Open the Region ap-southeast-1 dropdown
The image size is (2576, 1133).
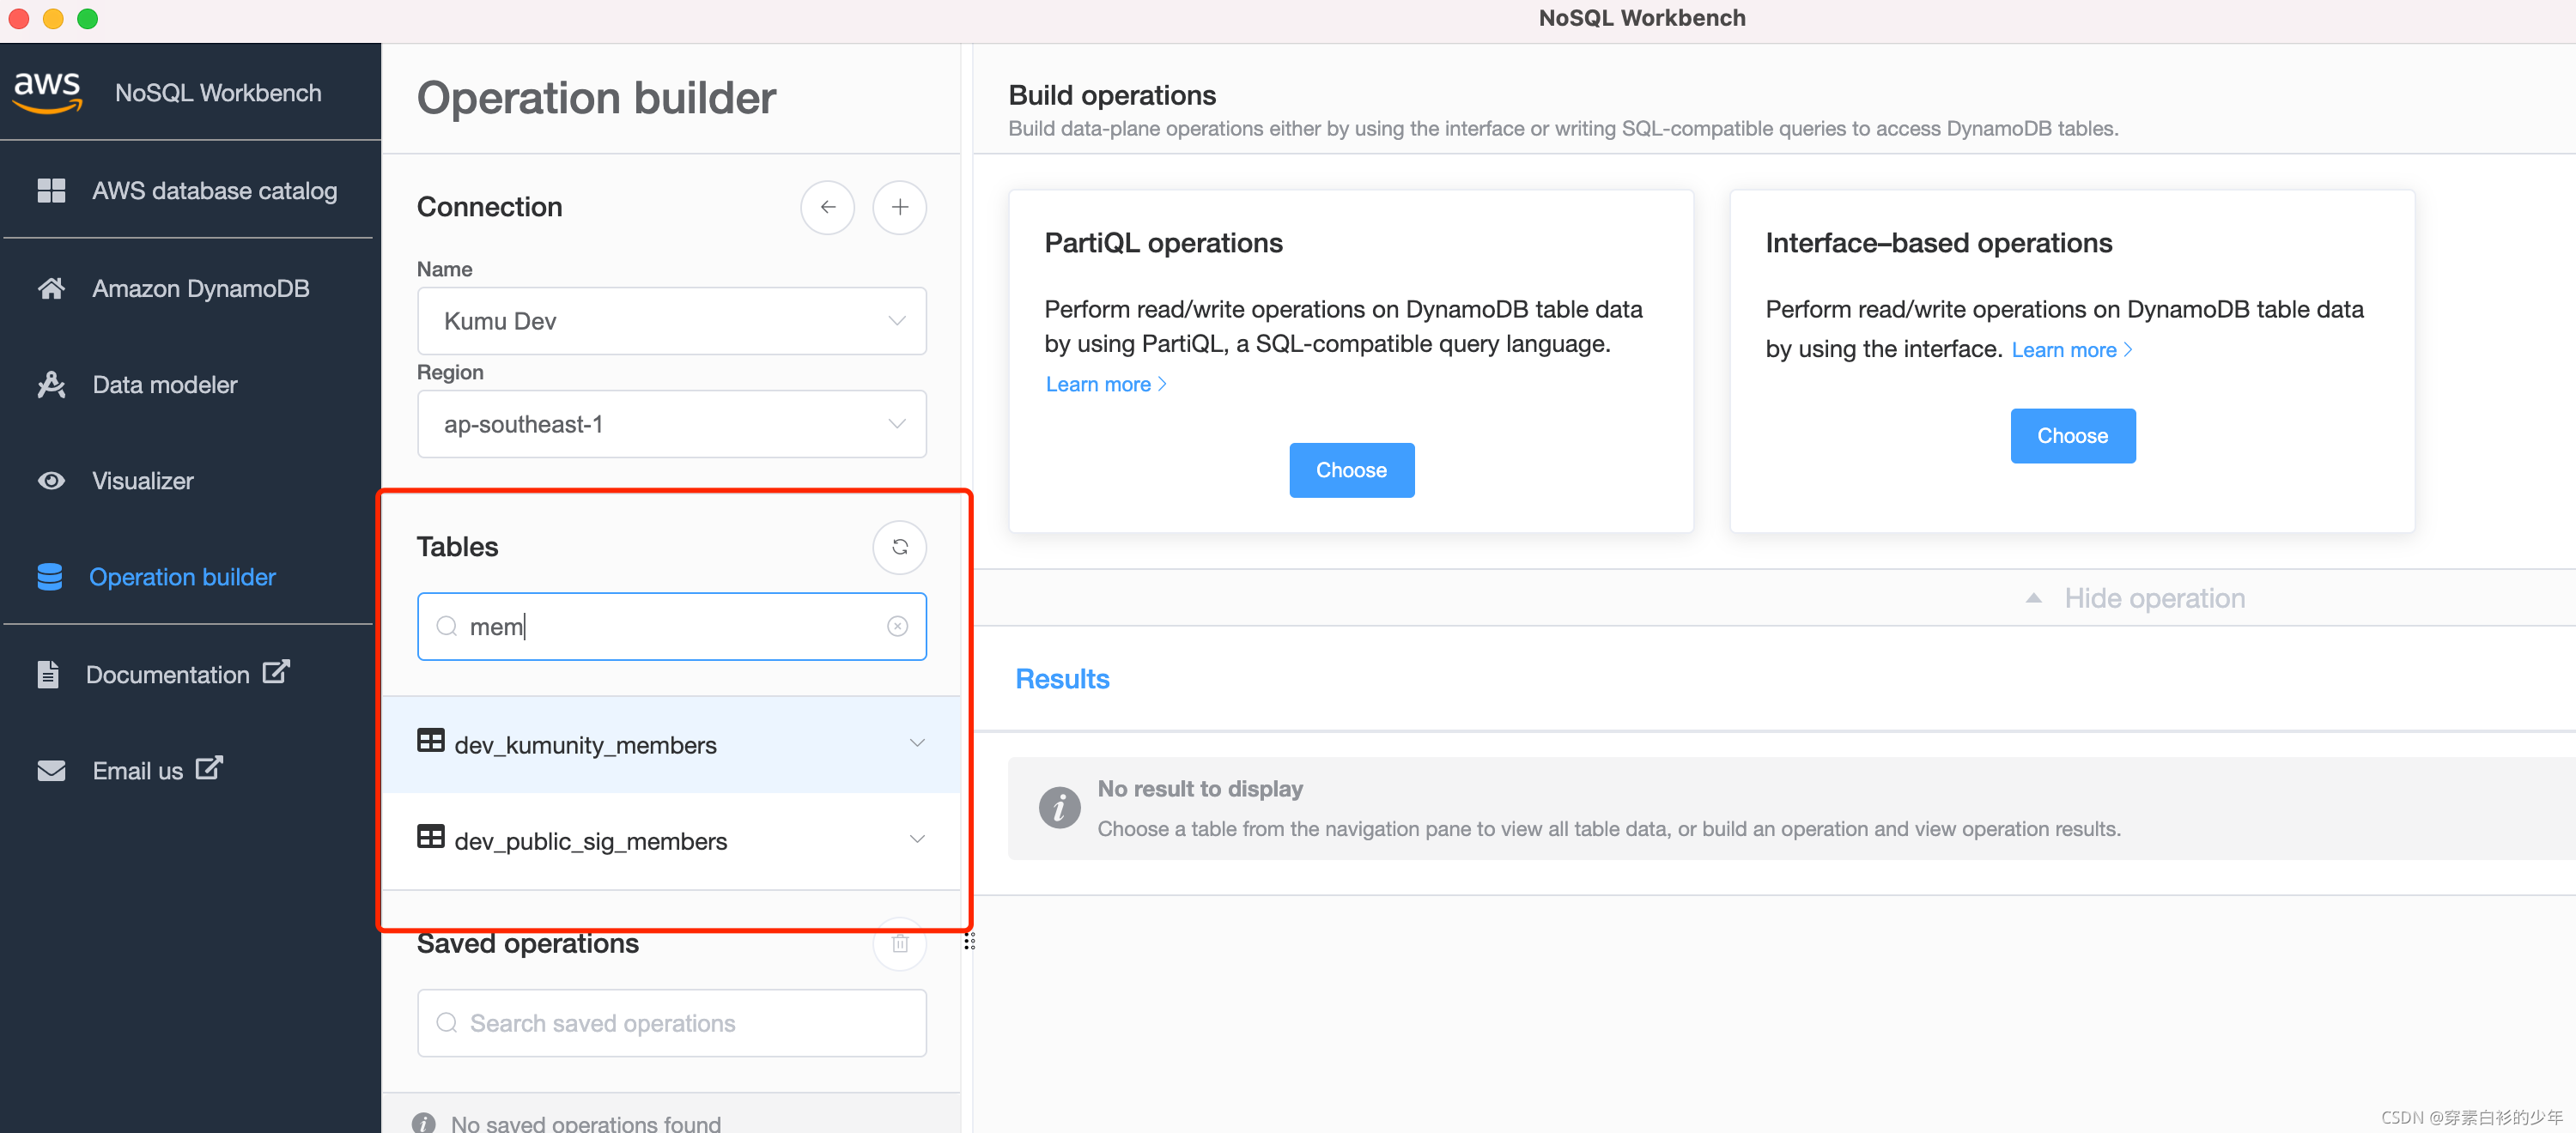[x=671, y=424]
